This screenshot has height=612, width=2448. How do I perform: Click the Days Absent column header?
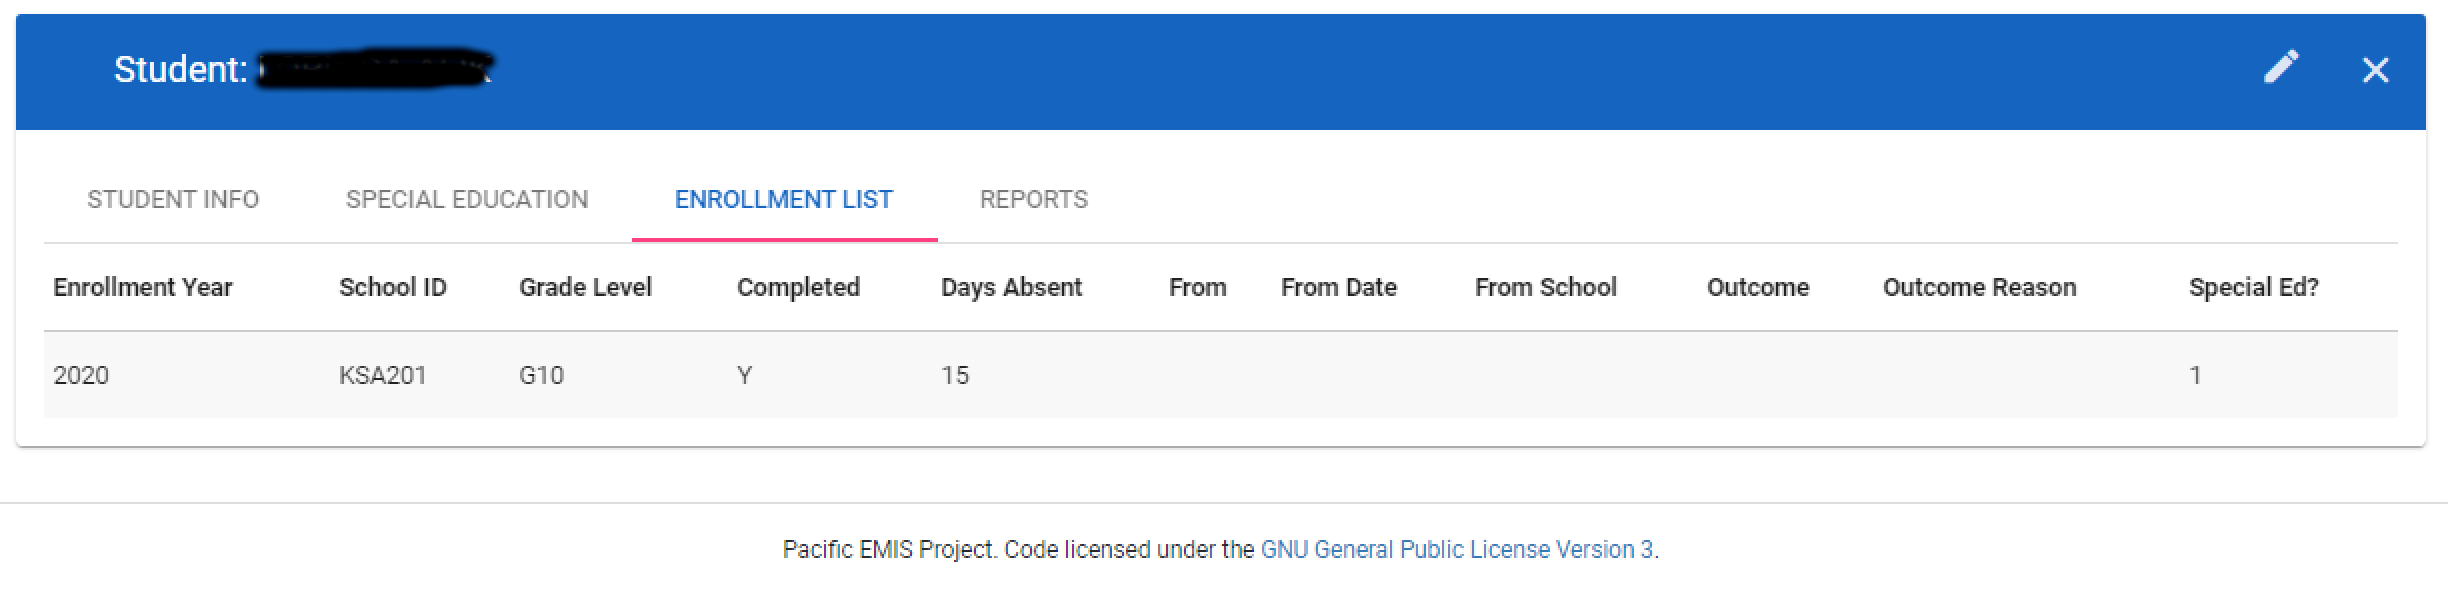click(x=1011, y=288)
